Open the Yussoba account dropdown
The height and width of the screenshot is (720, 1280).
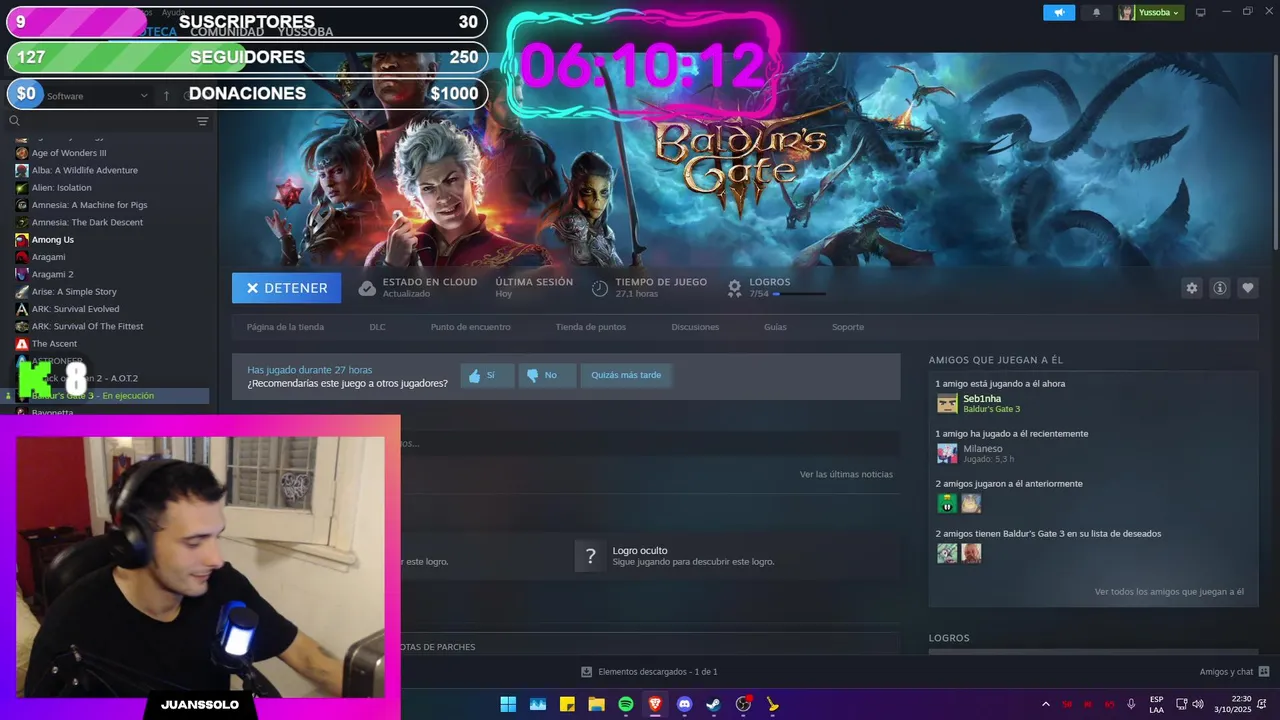tap(1151, 12)
